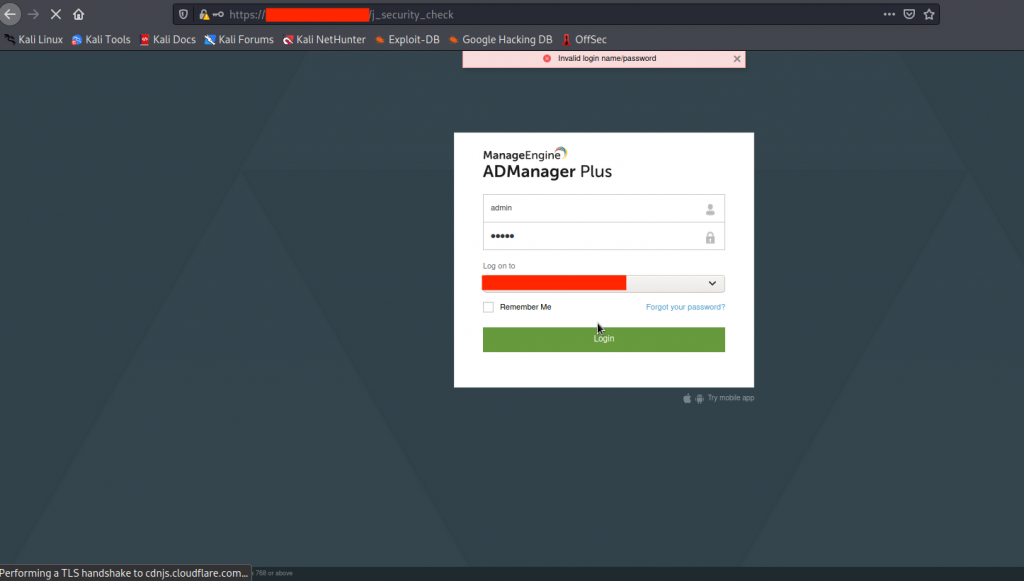Image resolution: width=1024 pixels, height=581 pixels.
Task: Click the URL address bar
Action: click(555, 14)
